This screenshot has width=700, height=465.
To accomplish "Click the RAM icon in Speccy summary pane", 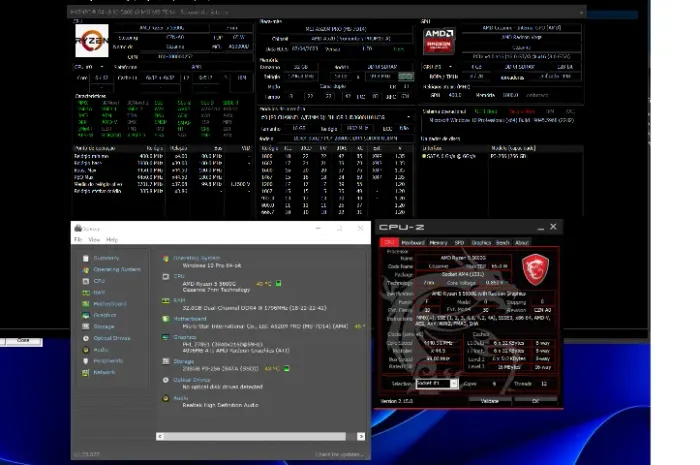I will [x=166, y=301].
